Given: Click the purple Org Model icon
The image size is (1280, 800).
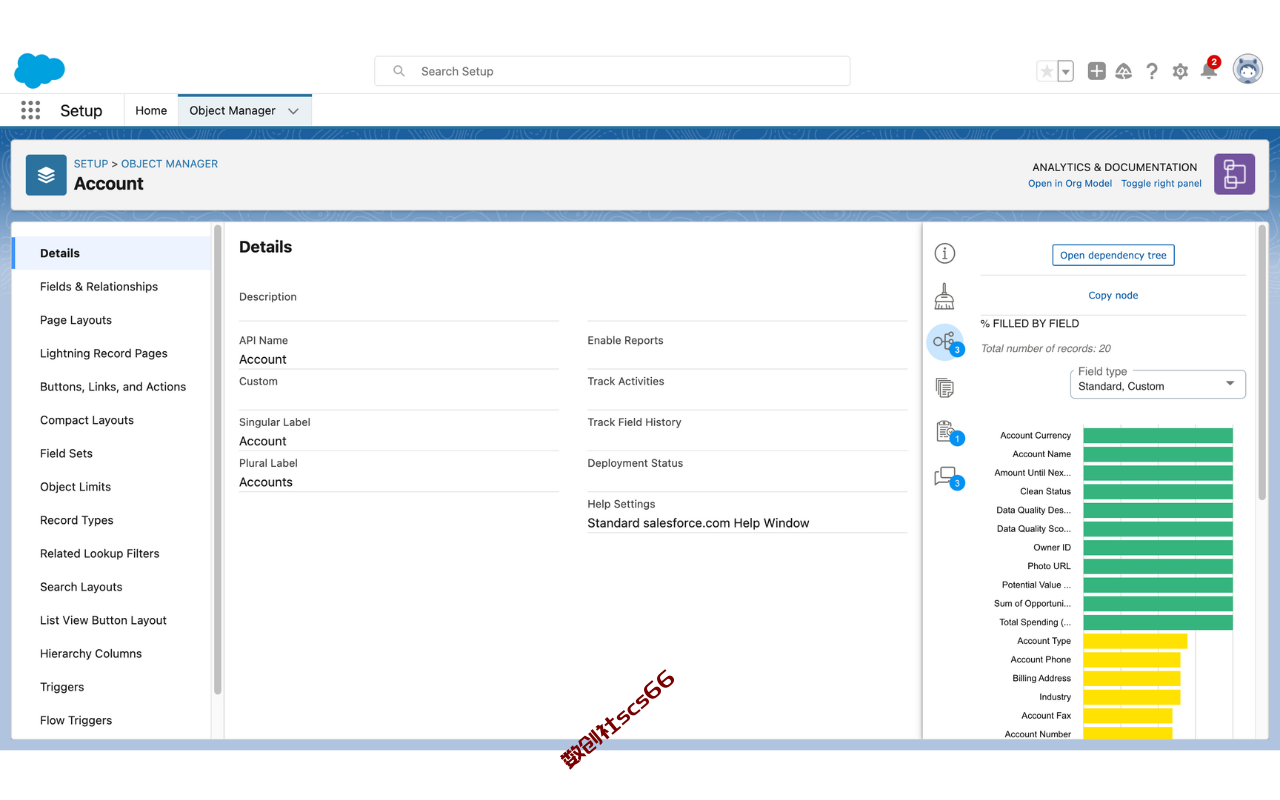Looking at the screenshot, I should click(x=1234, y=174).
